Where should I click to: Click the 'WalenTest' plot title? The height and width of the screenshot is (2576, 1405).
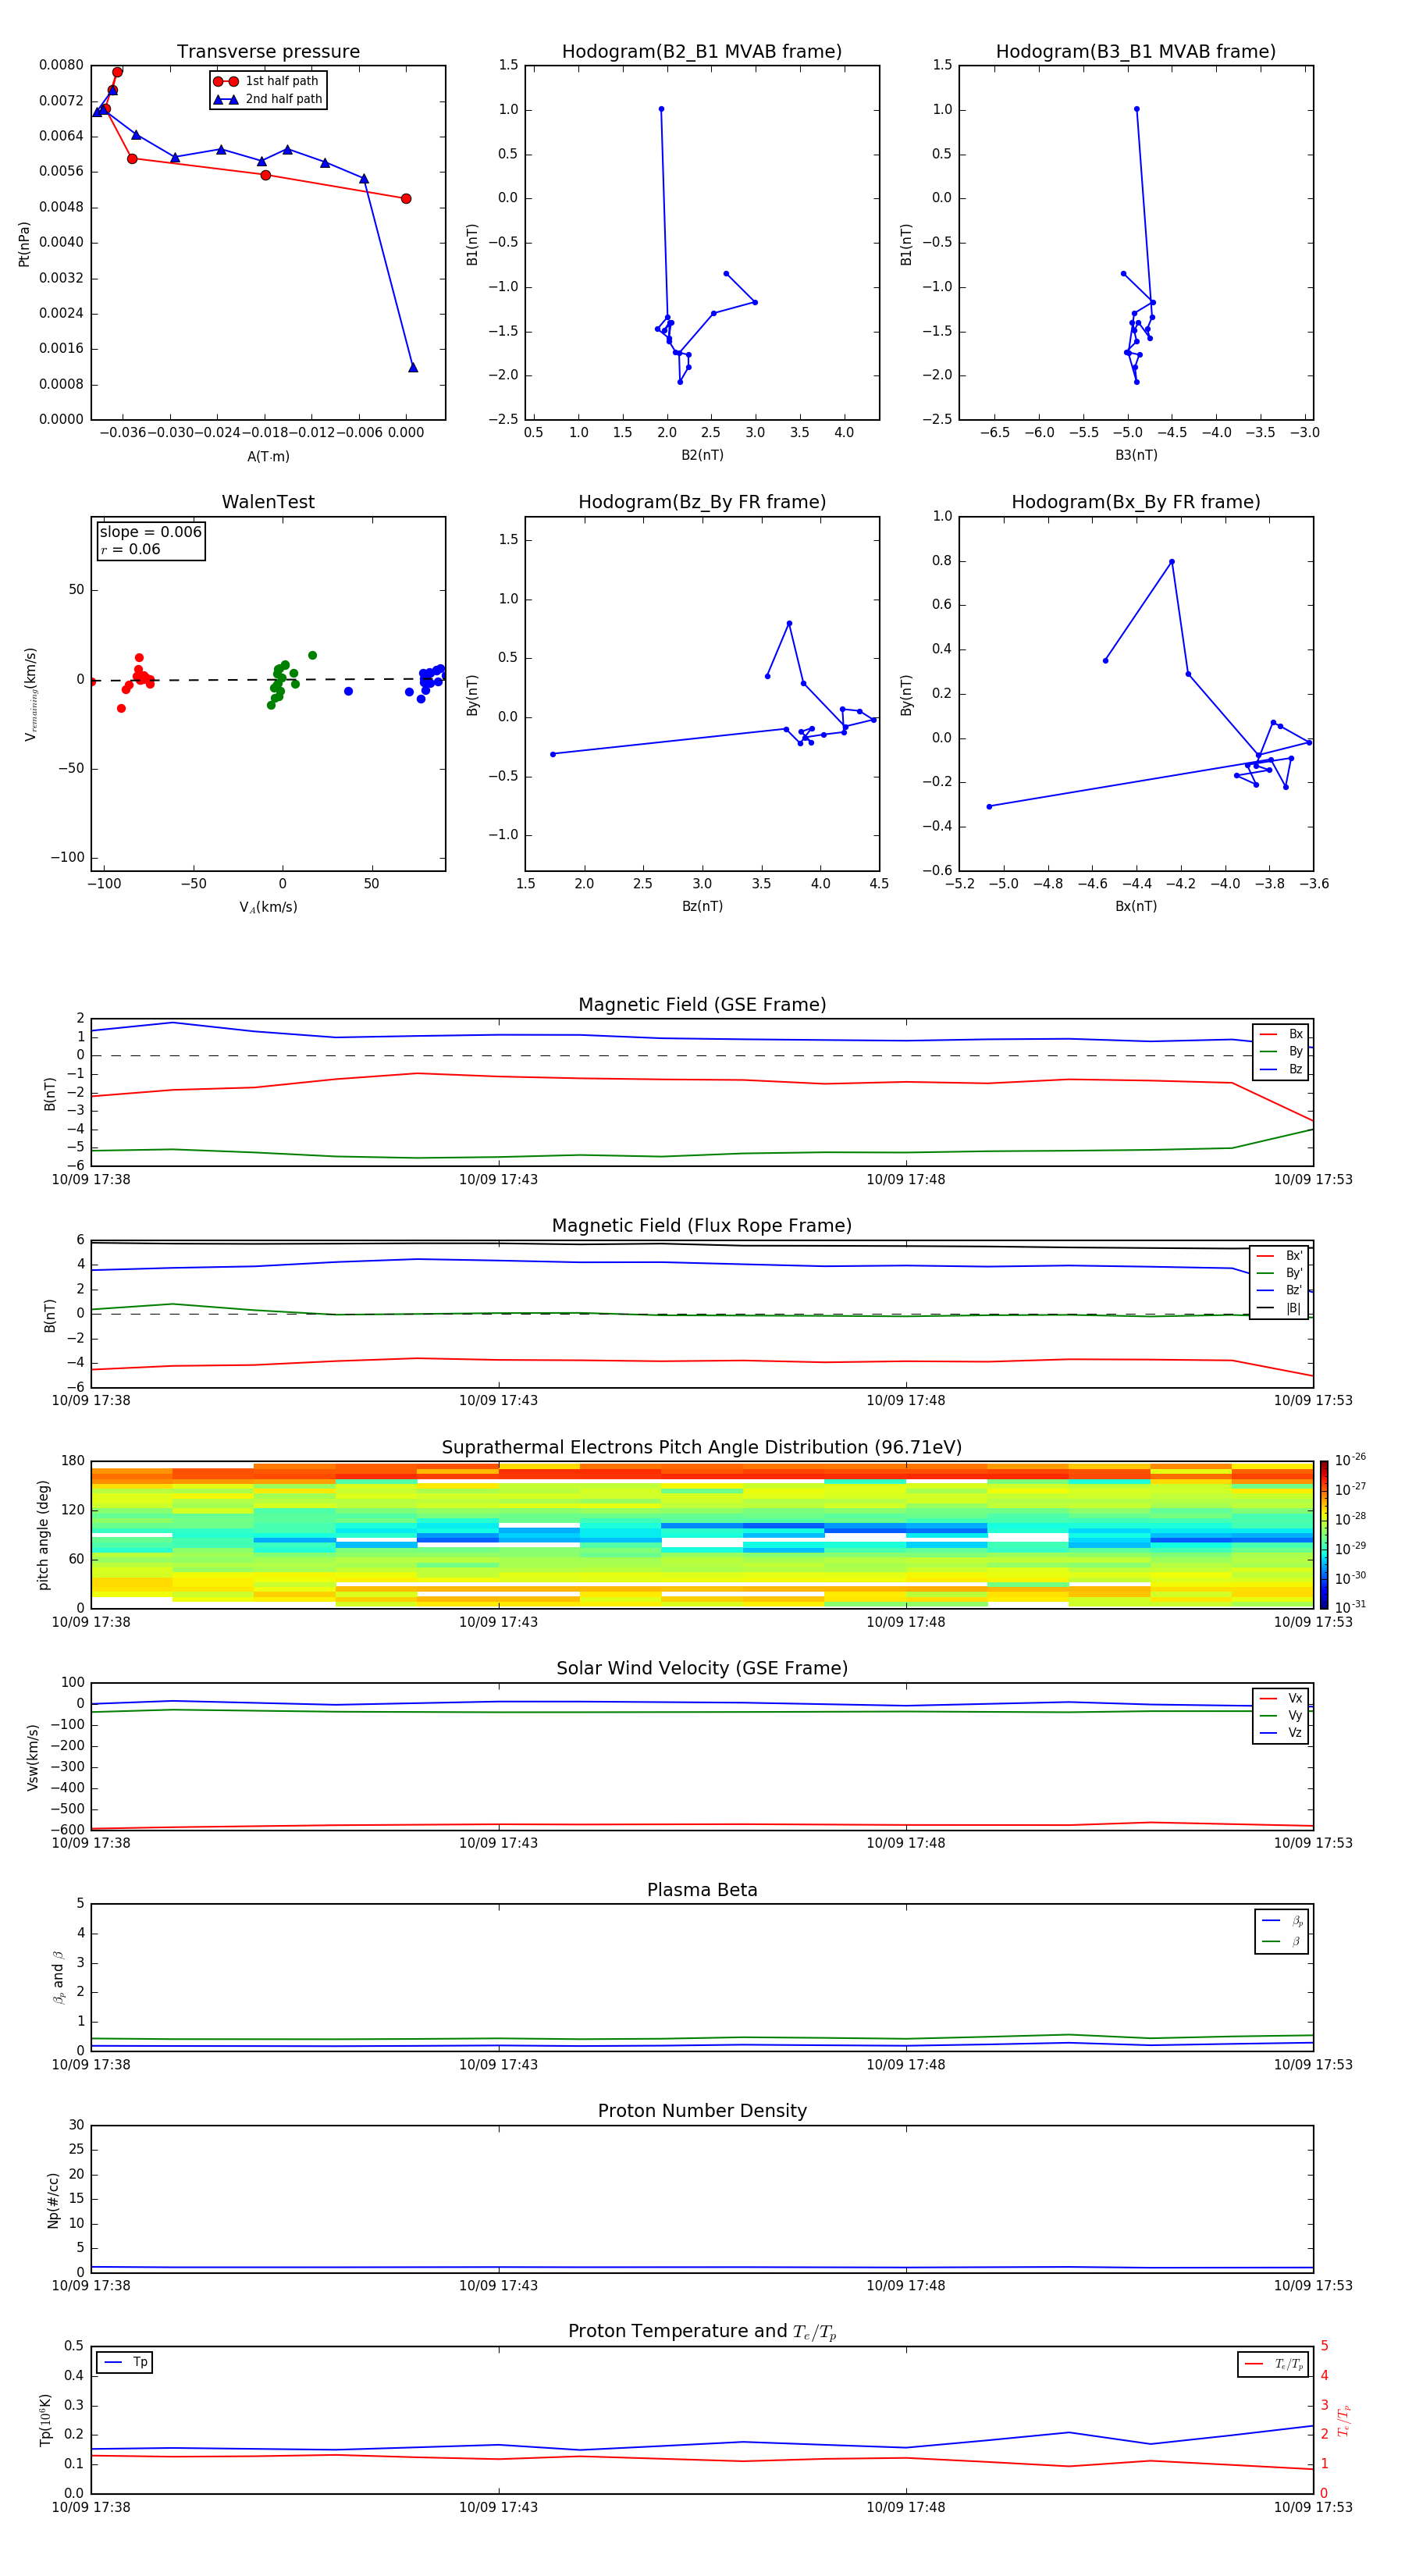pos(268,502)
